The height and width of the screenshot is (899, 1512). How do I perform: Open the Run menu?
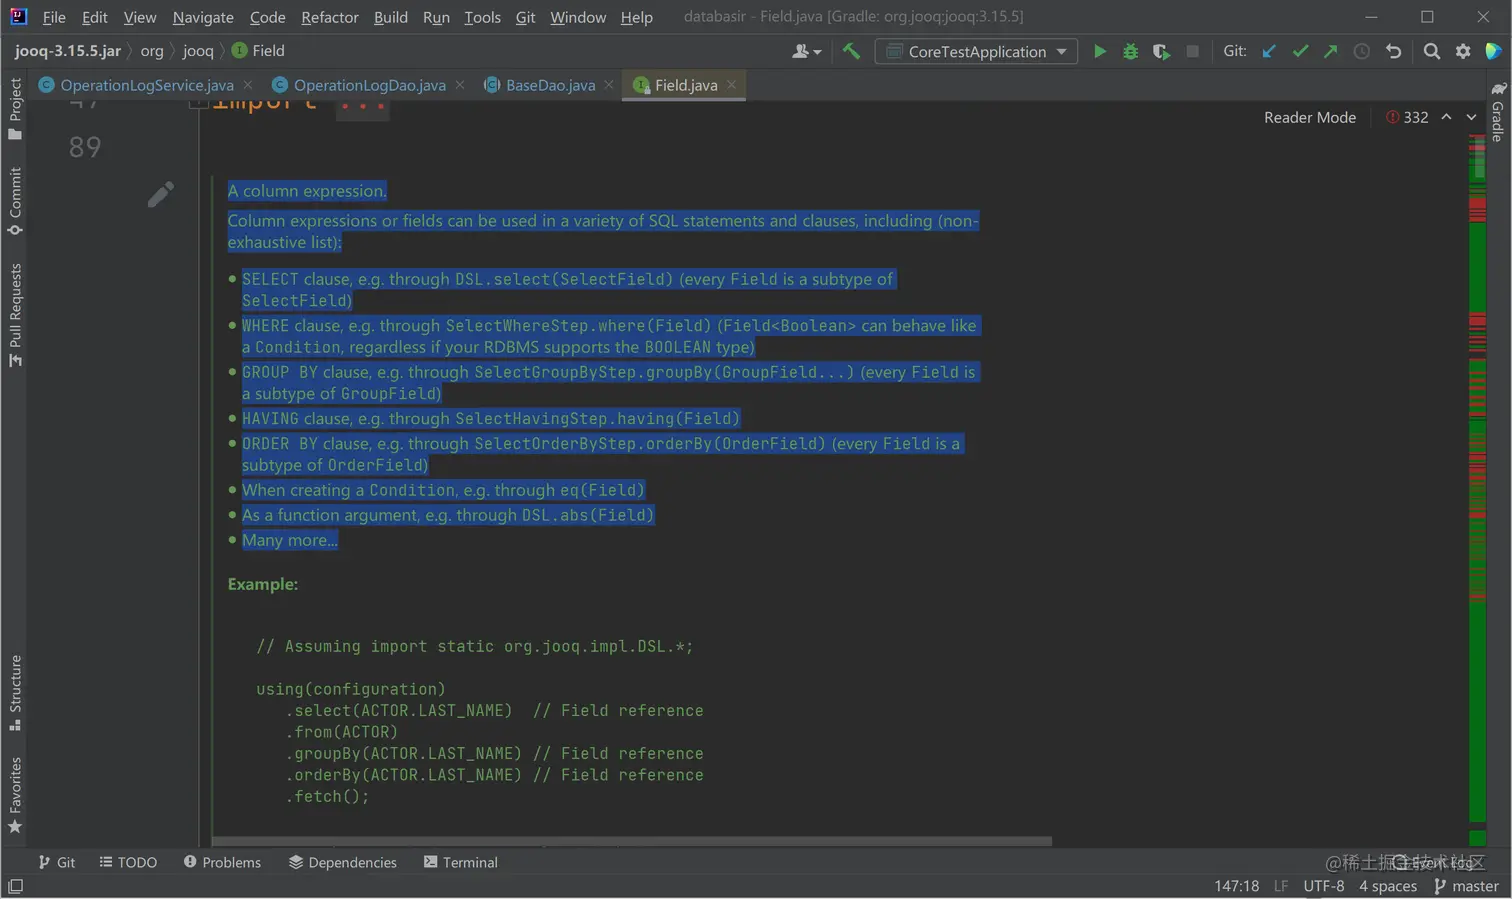[436, 17]
